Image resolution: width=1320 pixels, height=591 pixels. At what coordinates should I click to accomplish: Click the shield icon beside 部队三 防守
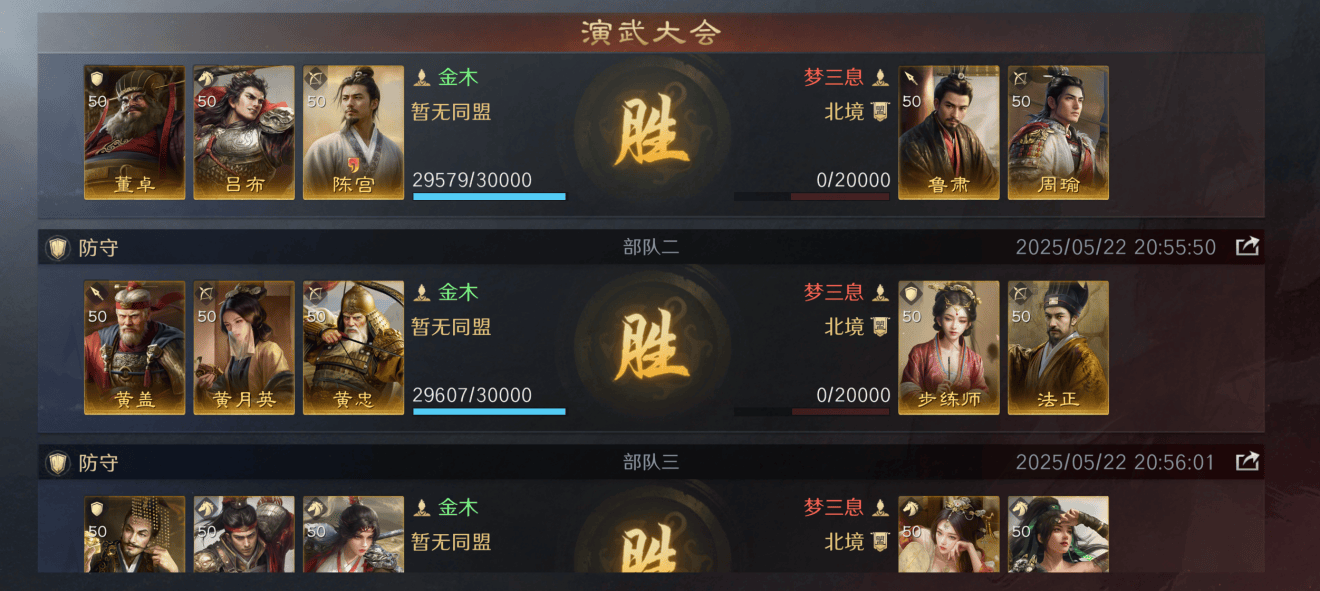tap(58, 462)
